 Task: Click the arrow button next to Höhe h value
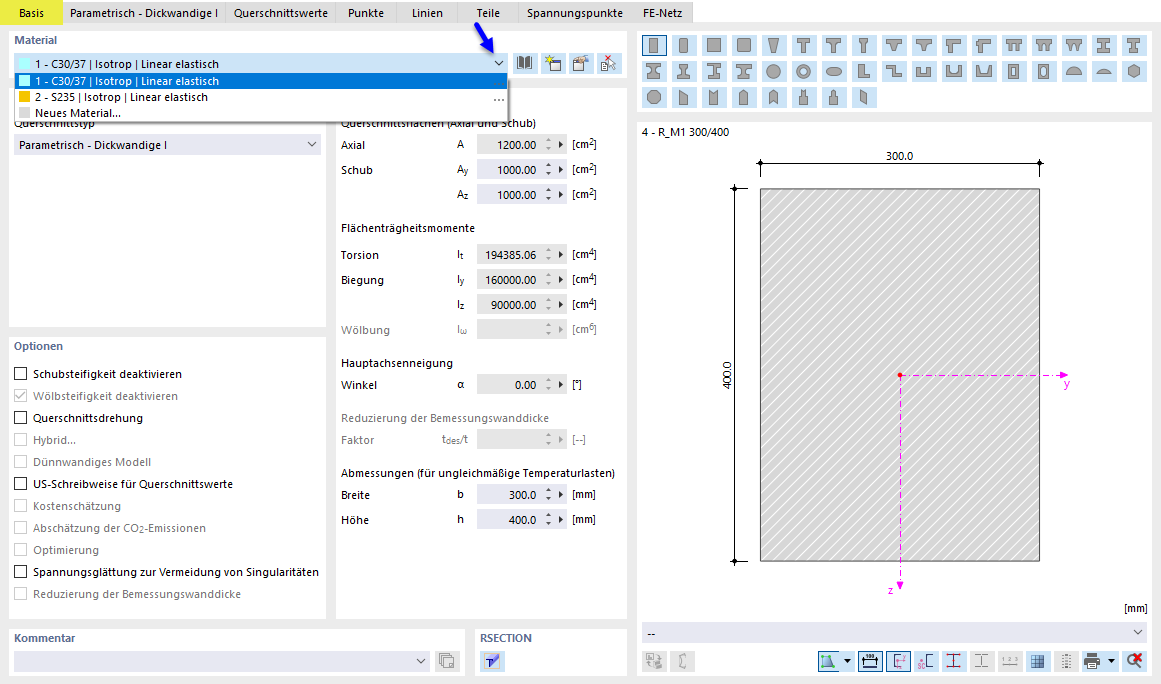[561, 520]
